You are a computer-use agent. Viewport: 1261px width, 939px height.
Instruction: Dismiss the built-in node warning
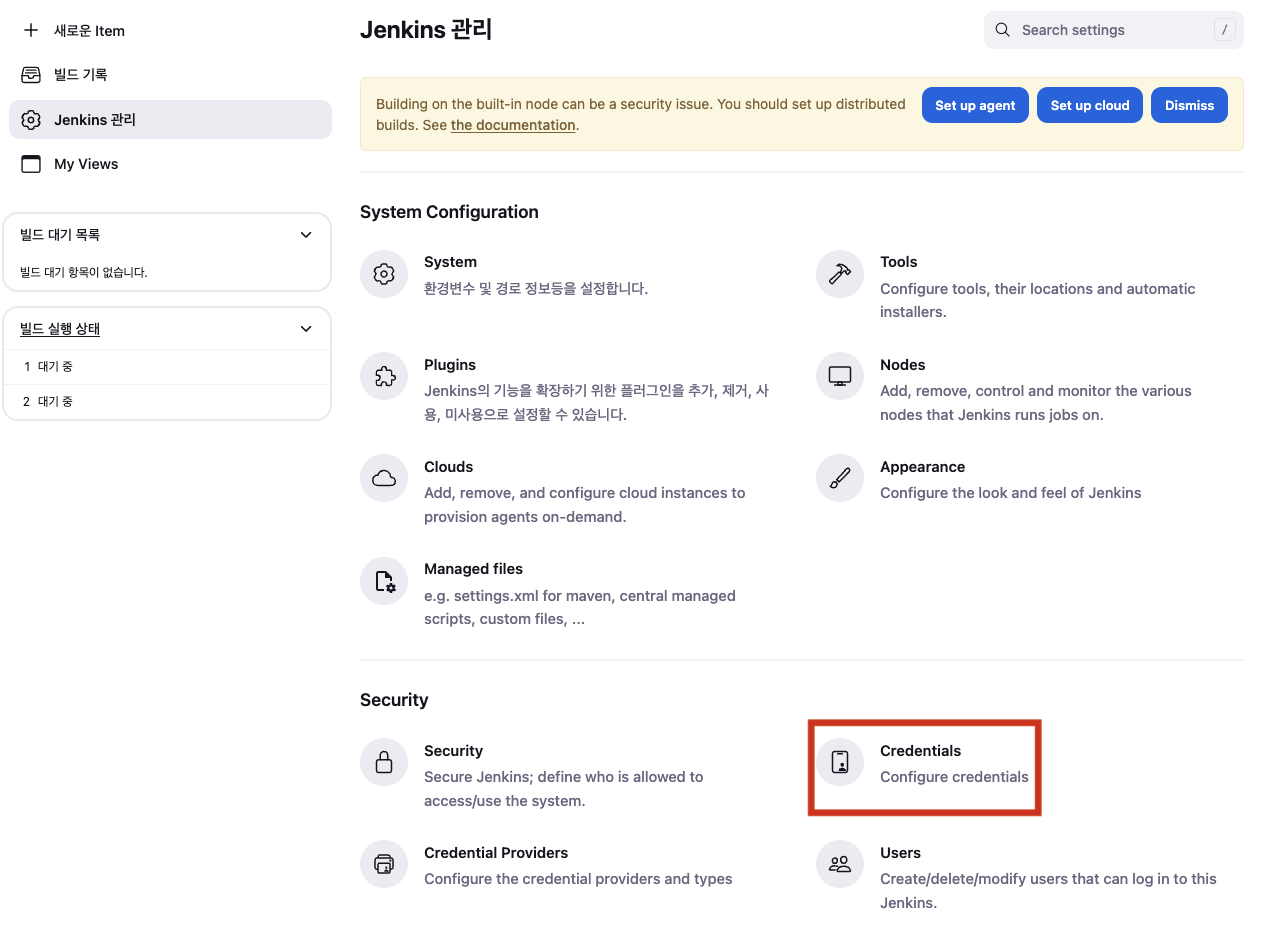(1189, 105)
